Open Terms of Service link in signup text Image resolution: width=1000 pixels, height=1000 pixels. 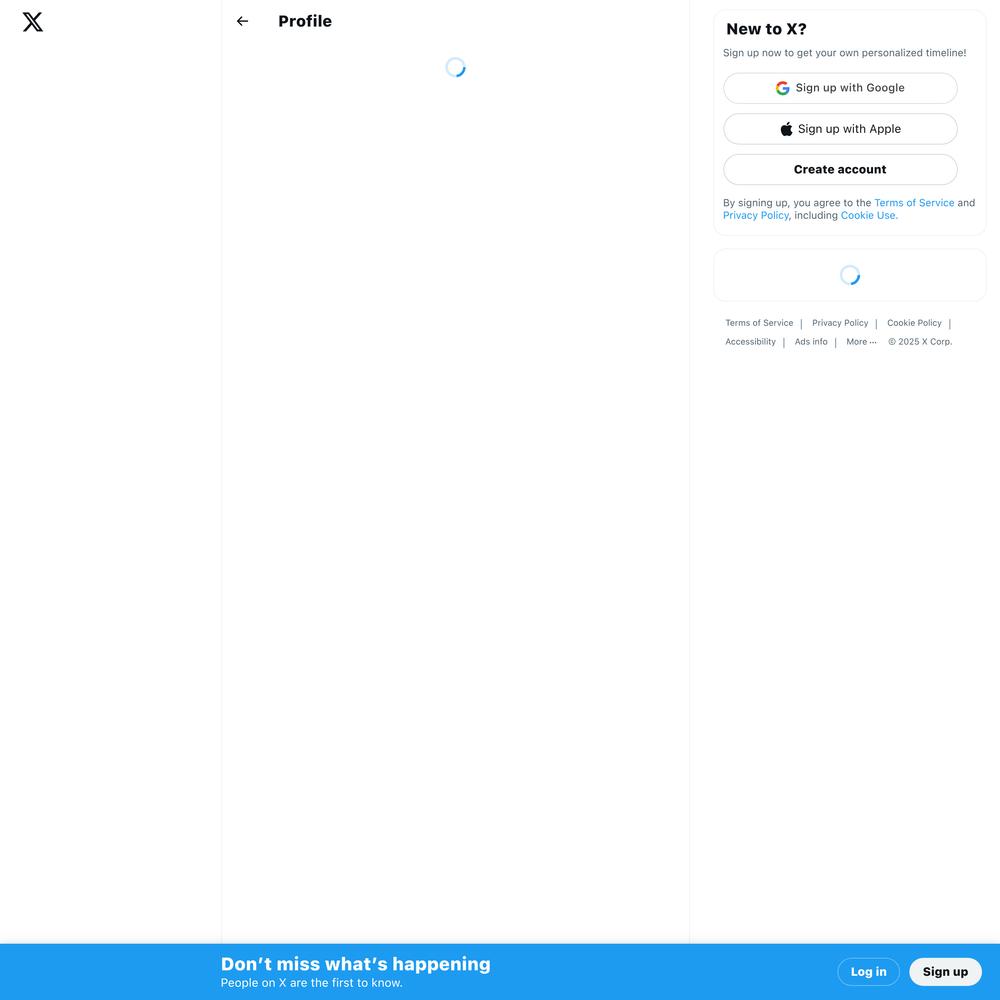pyautogui.click(x=914, y=203)
